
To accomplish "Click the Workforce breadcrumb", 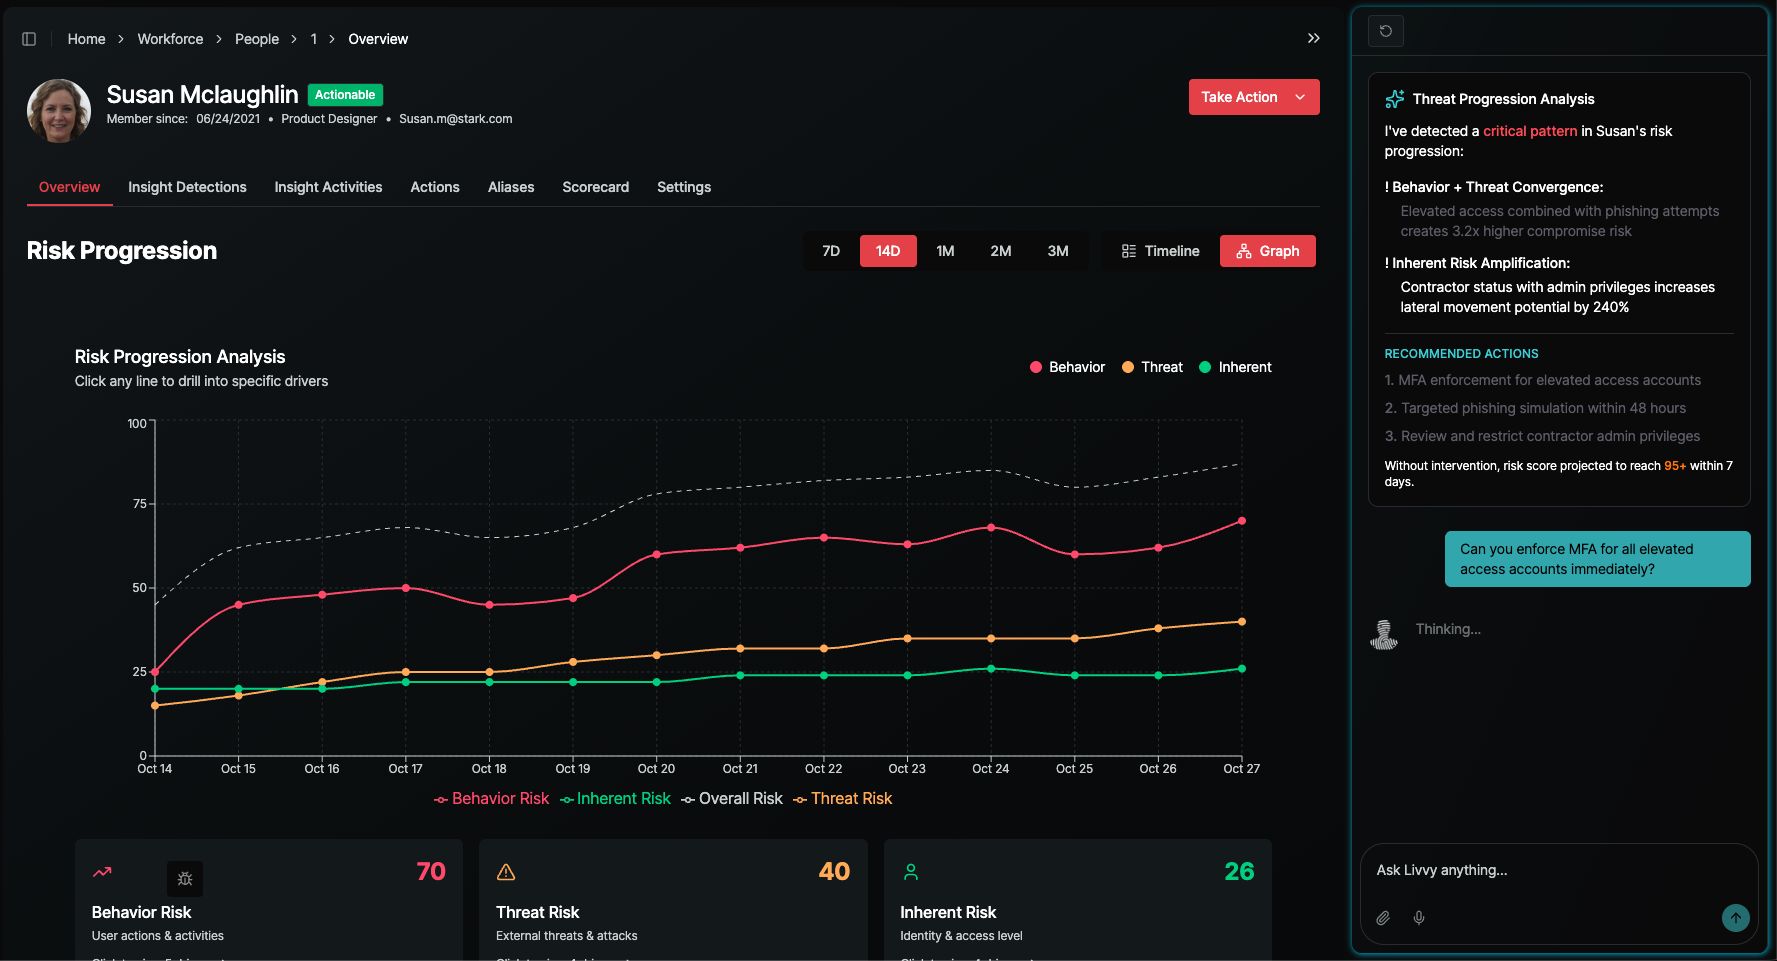I will tap(170, 39).
